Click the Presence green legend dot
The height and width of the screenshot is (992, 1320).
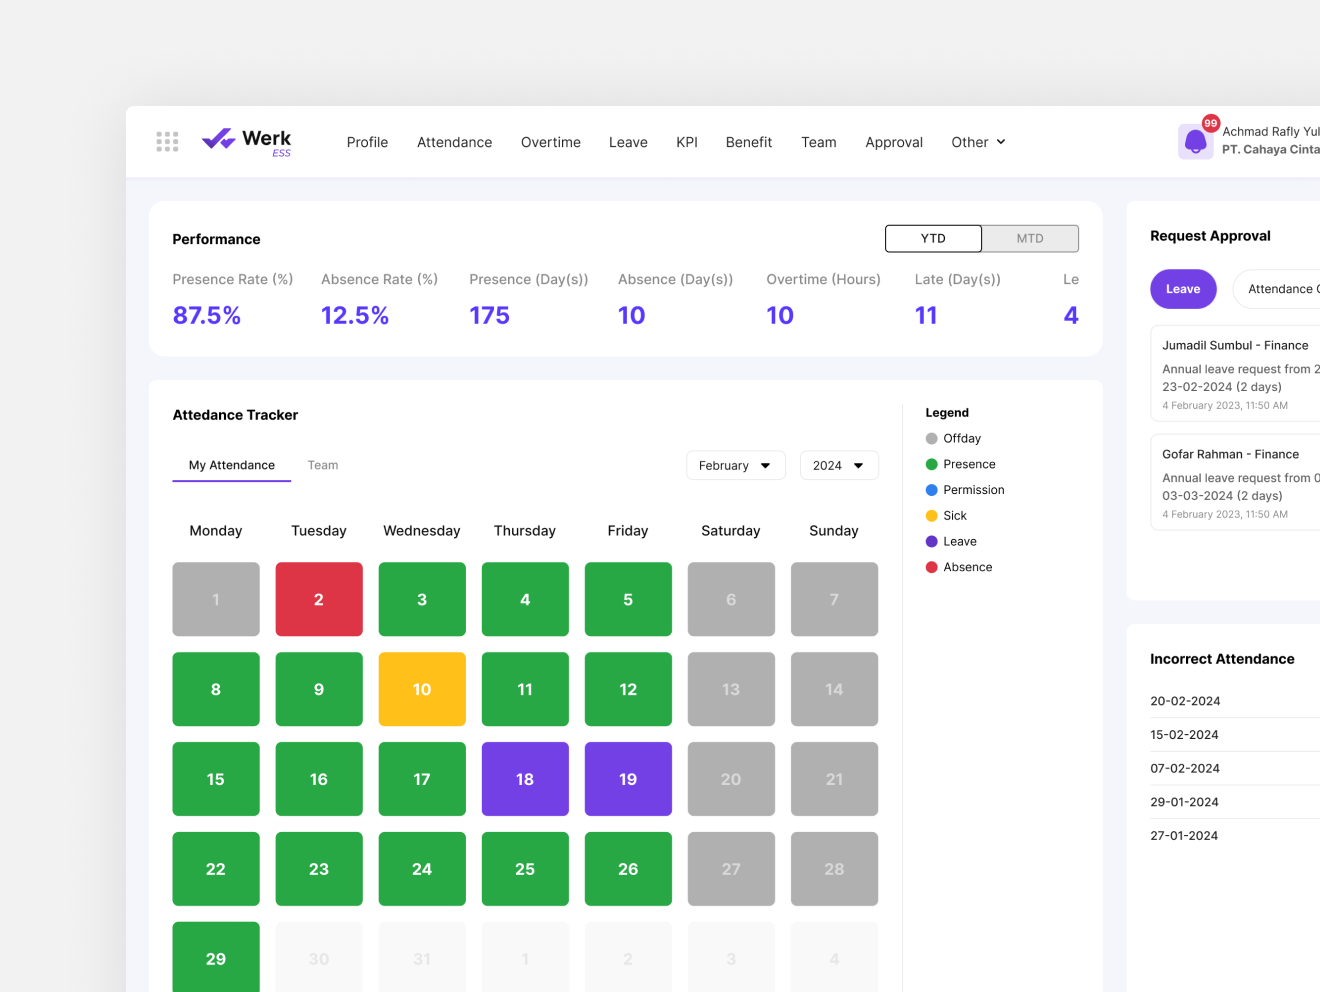pyautogui.click(x=932, y=464)
